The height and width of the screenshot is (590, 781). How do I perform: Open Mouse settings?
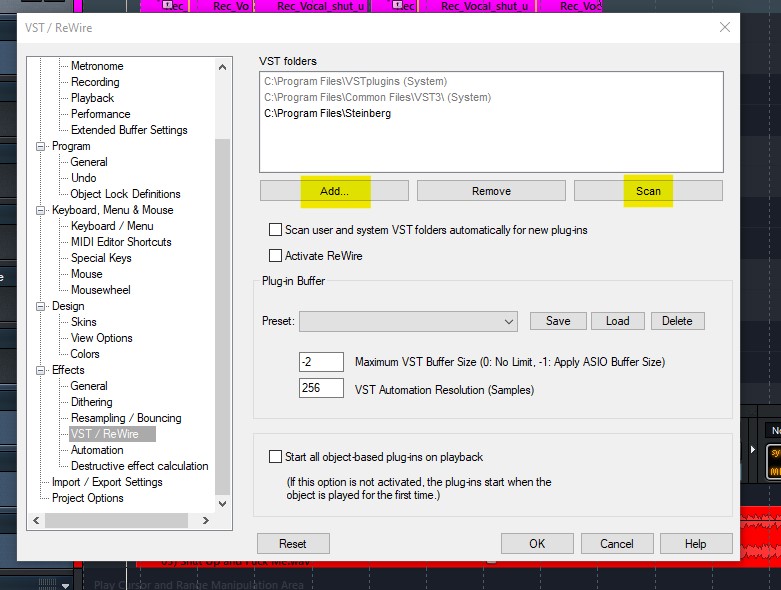pos(87,274)
